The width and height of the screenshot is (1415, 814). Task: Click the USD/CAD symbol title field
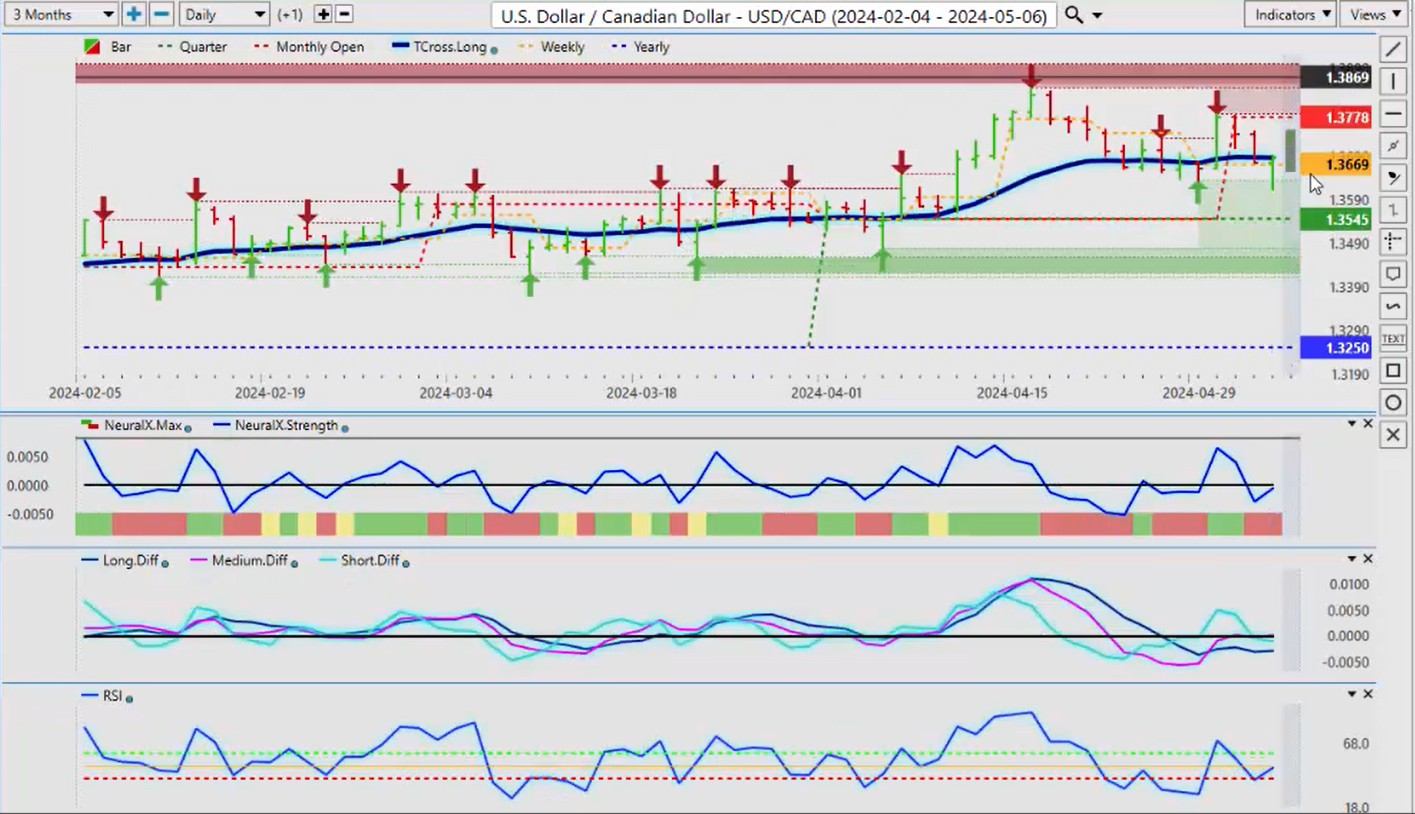[x=774, y=15]
